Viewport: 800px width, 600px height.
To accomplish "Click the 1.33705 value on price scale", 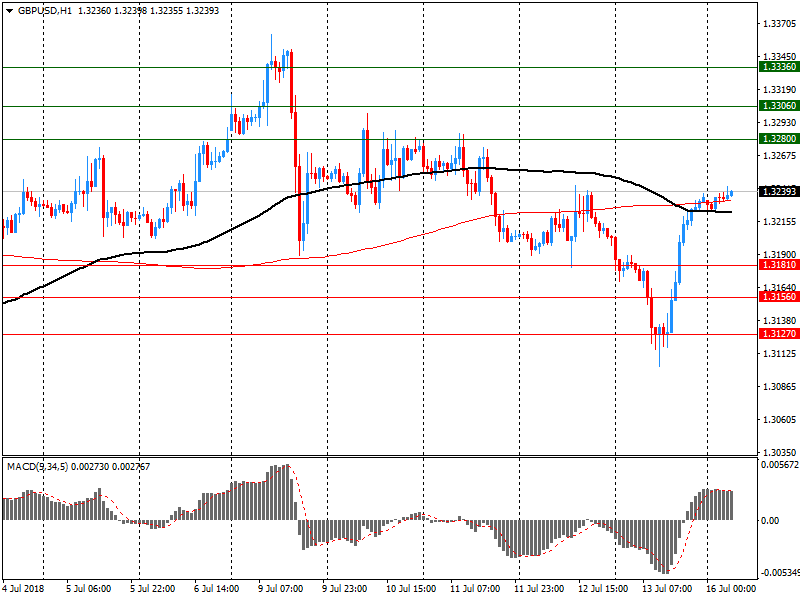I will pos(778,23).
